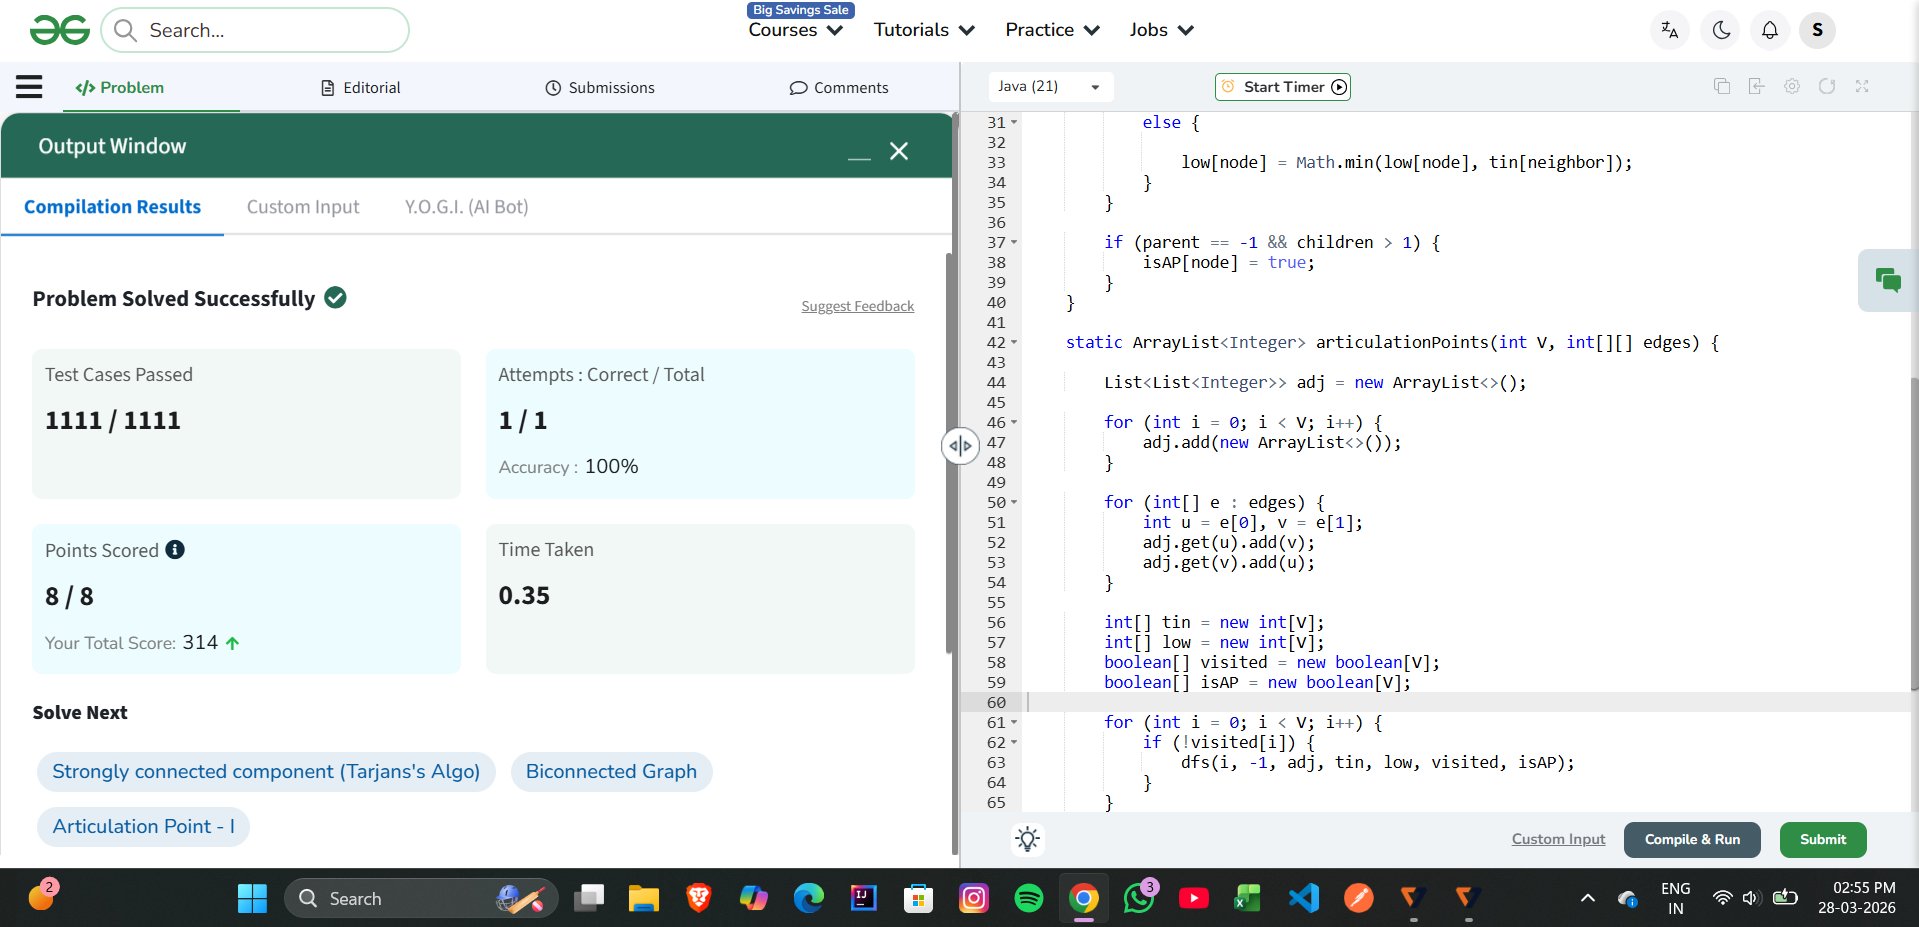1919x927 pixels.
Task: Click the copy code icon
Action: 1721,87
